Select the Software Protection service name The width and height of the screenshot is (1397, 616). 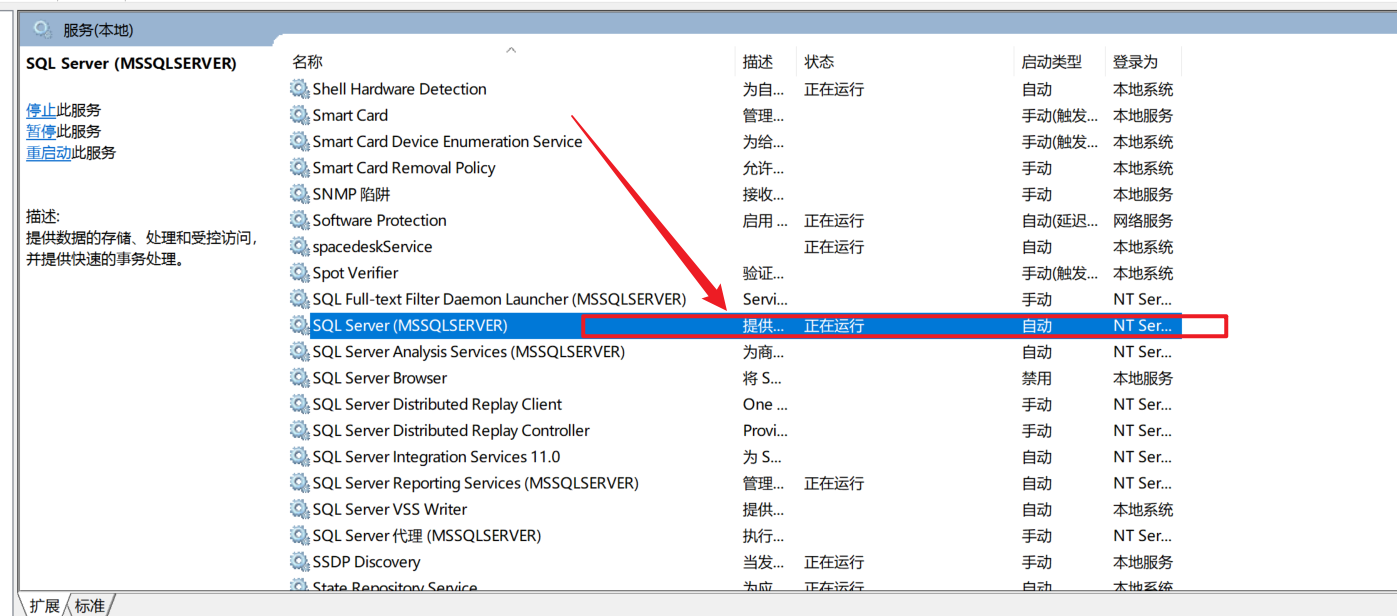point(380,220)
